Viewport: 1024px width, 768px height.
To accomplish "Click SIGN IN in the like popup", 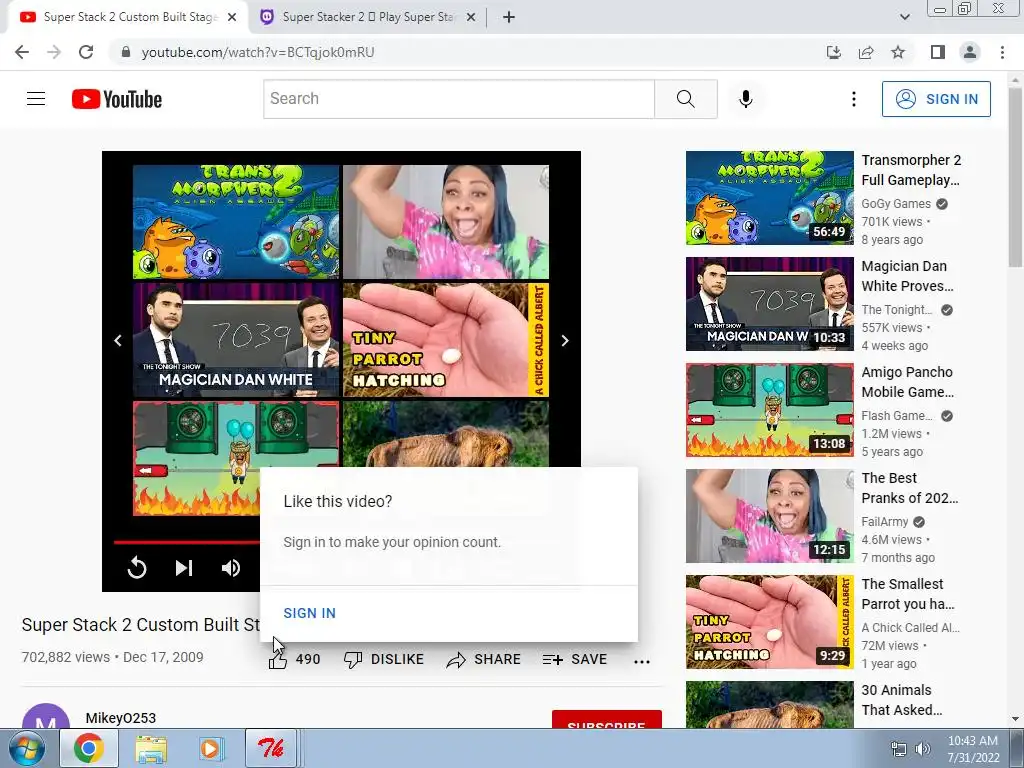I will [x=310, y=613].
